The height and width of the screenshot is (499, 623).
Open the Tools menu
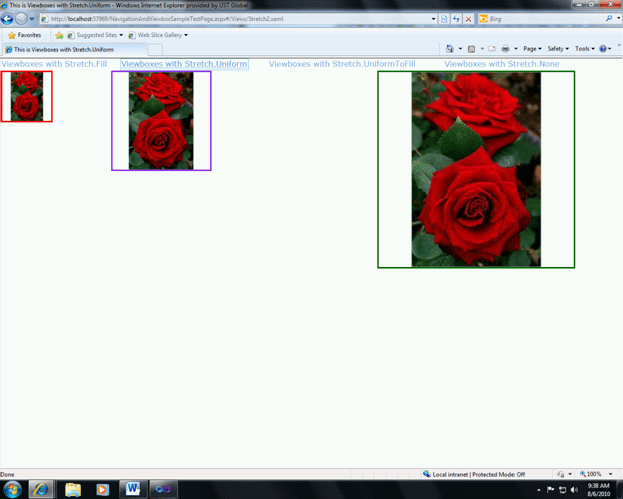coord(584,48)
